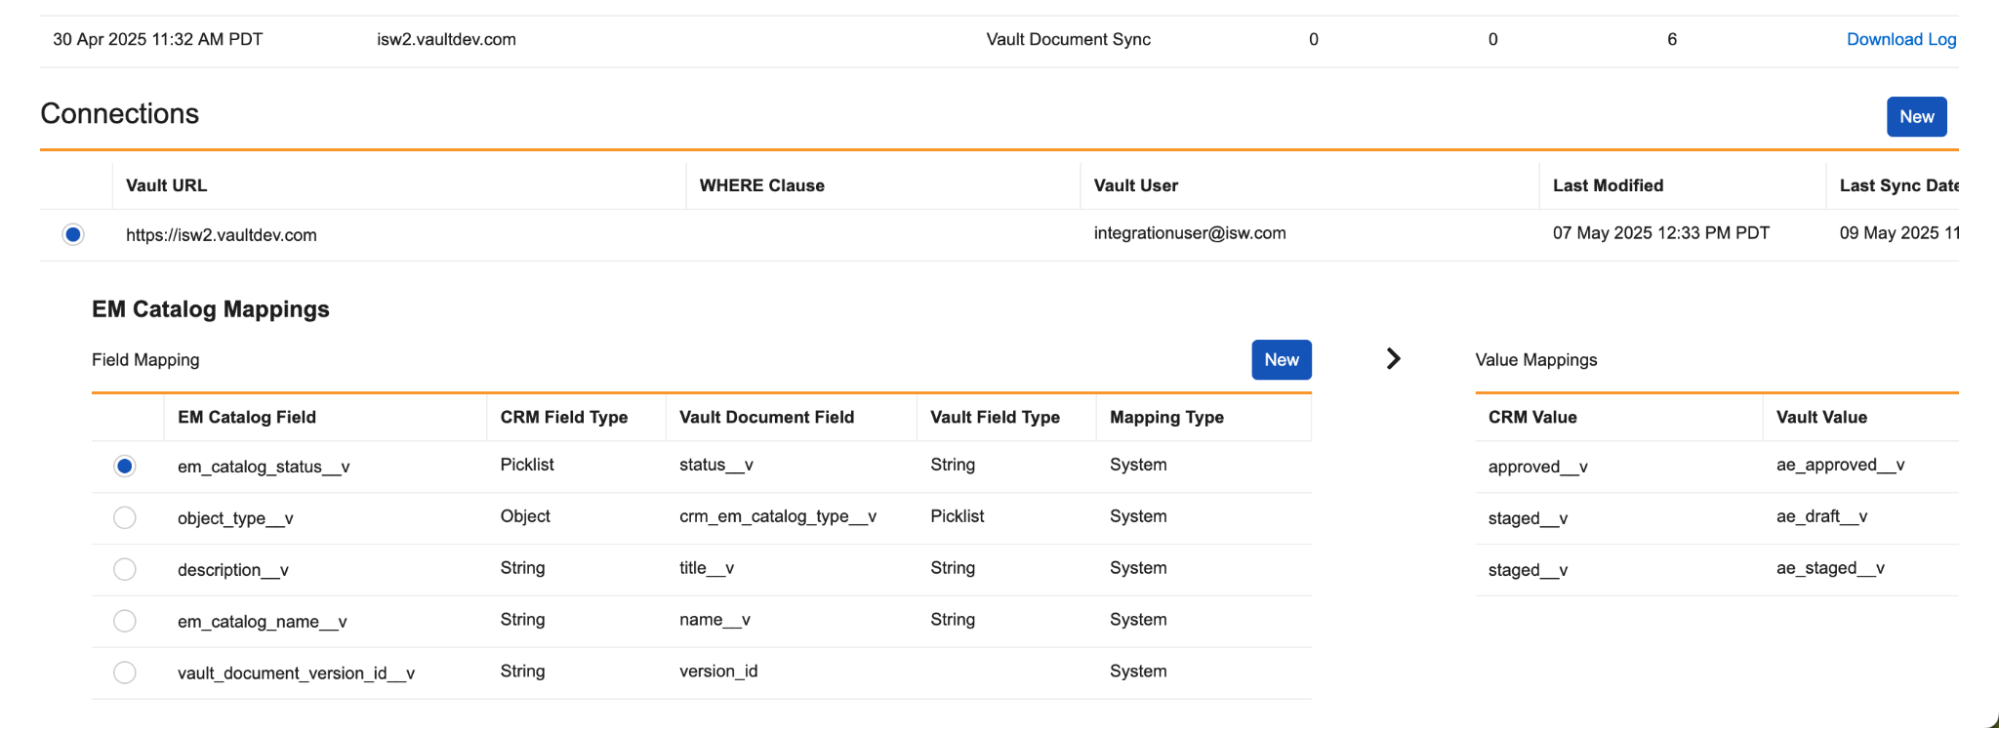
Task: Click the ae_approved__v vault value cell
Action: (1840, 465)
